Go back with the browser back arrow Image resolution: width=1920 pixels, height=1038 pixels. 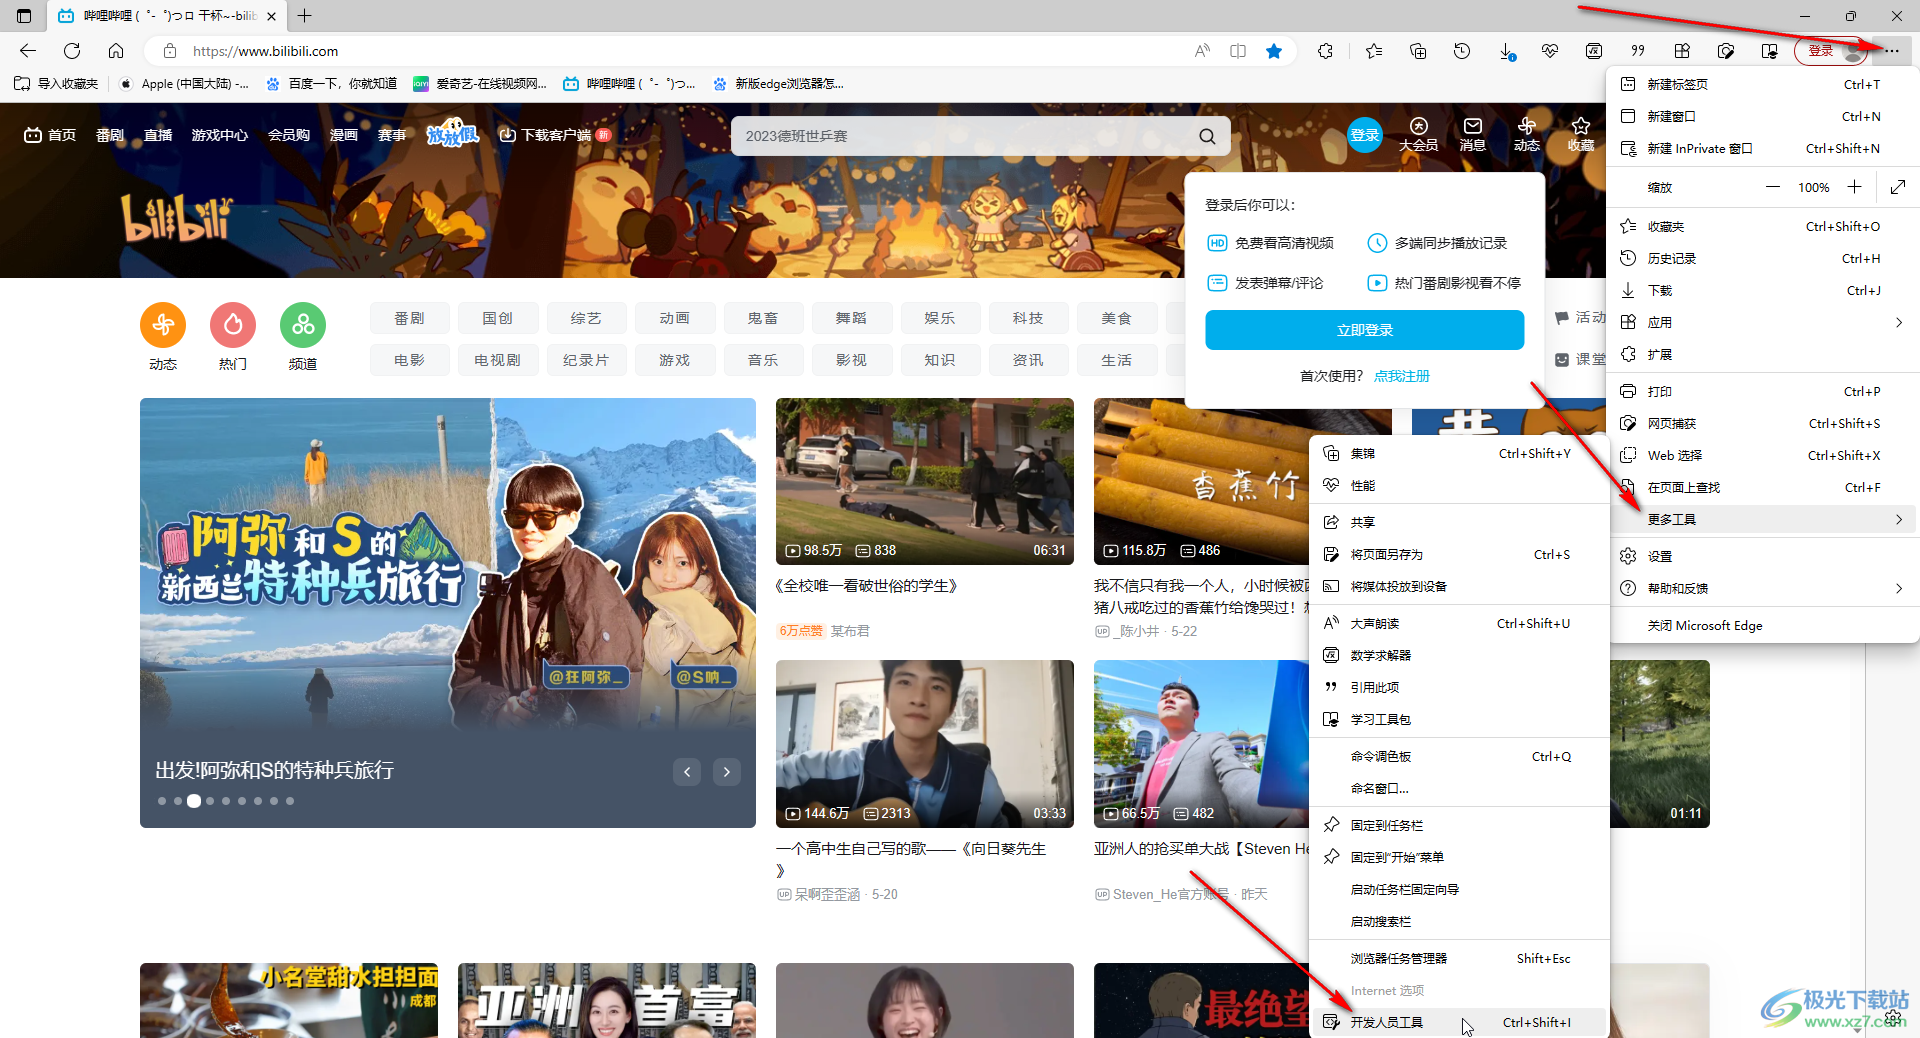(28, 51)
